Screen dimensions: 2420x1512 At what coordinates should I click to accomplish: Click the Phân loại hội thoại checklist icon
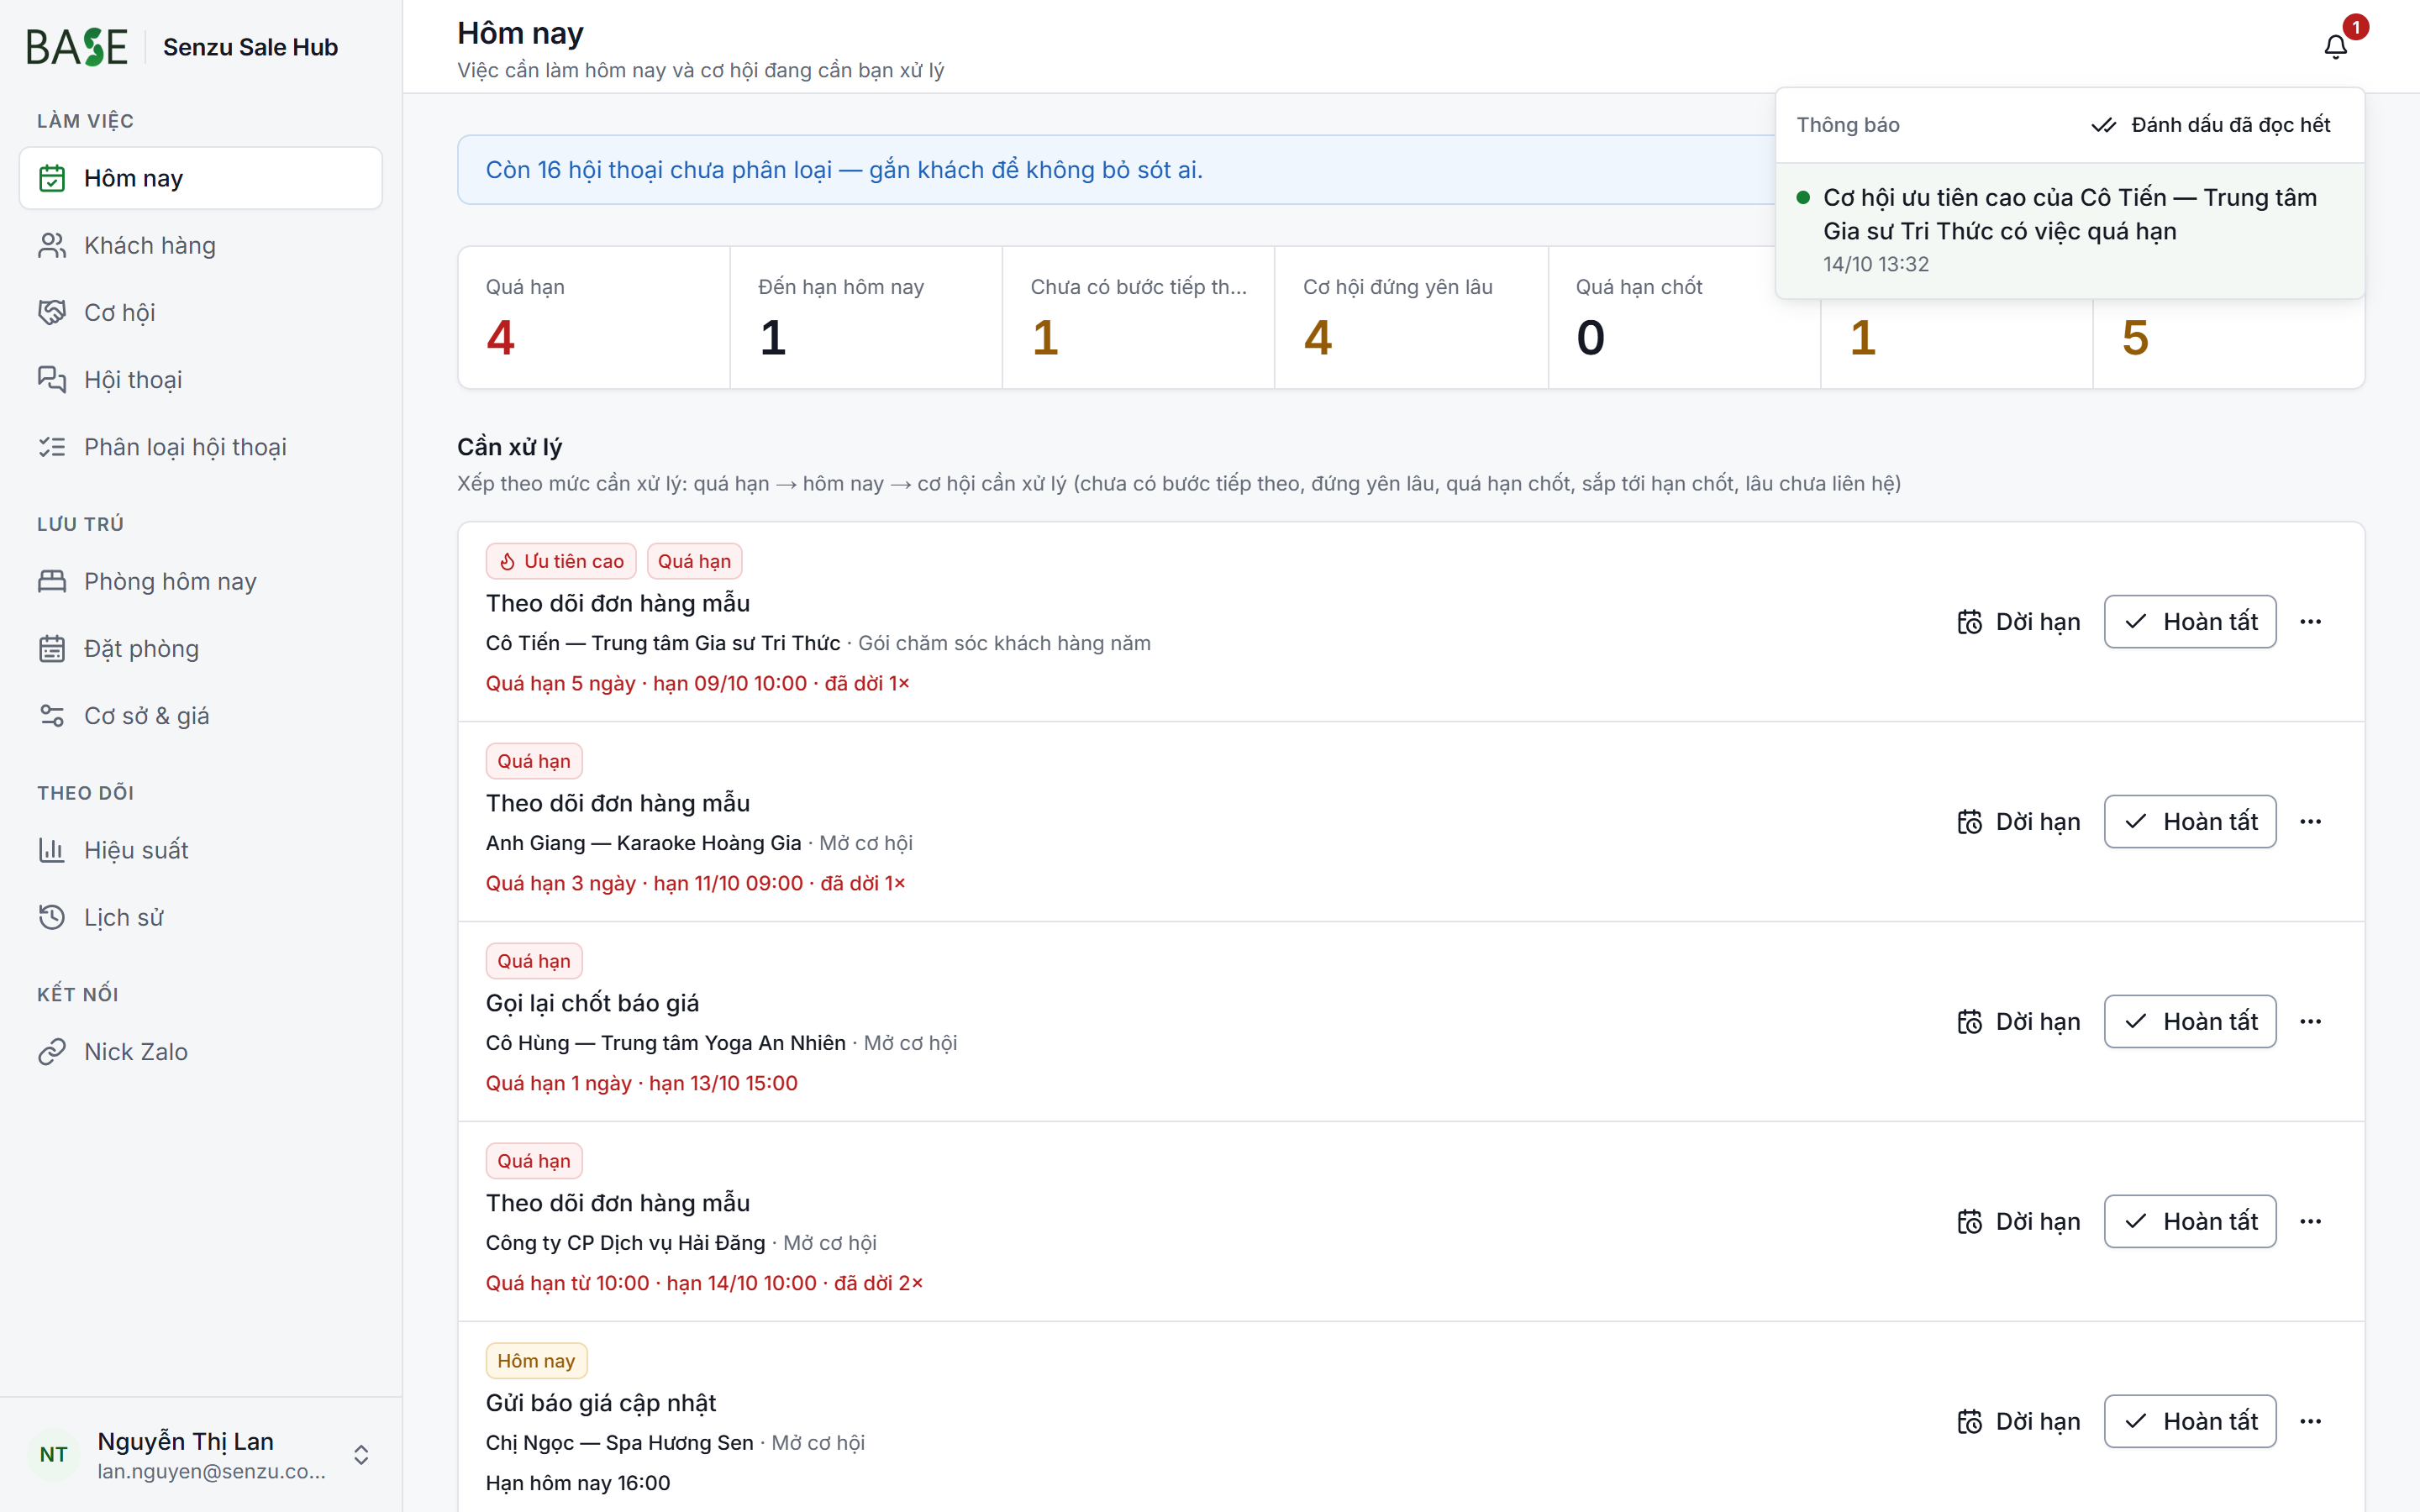coord(52,447)
